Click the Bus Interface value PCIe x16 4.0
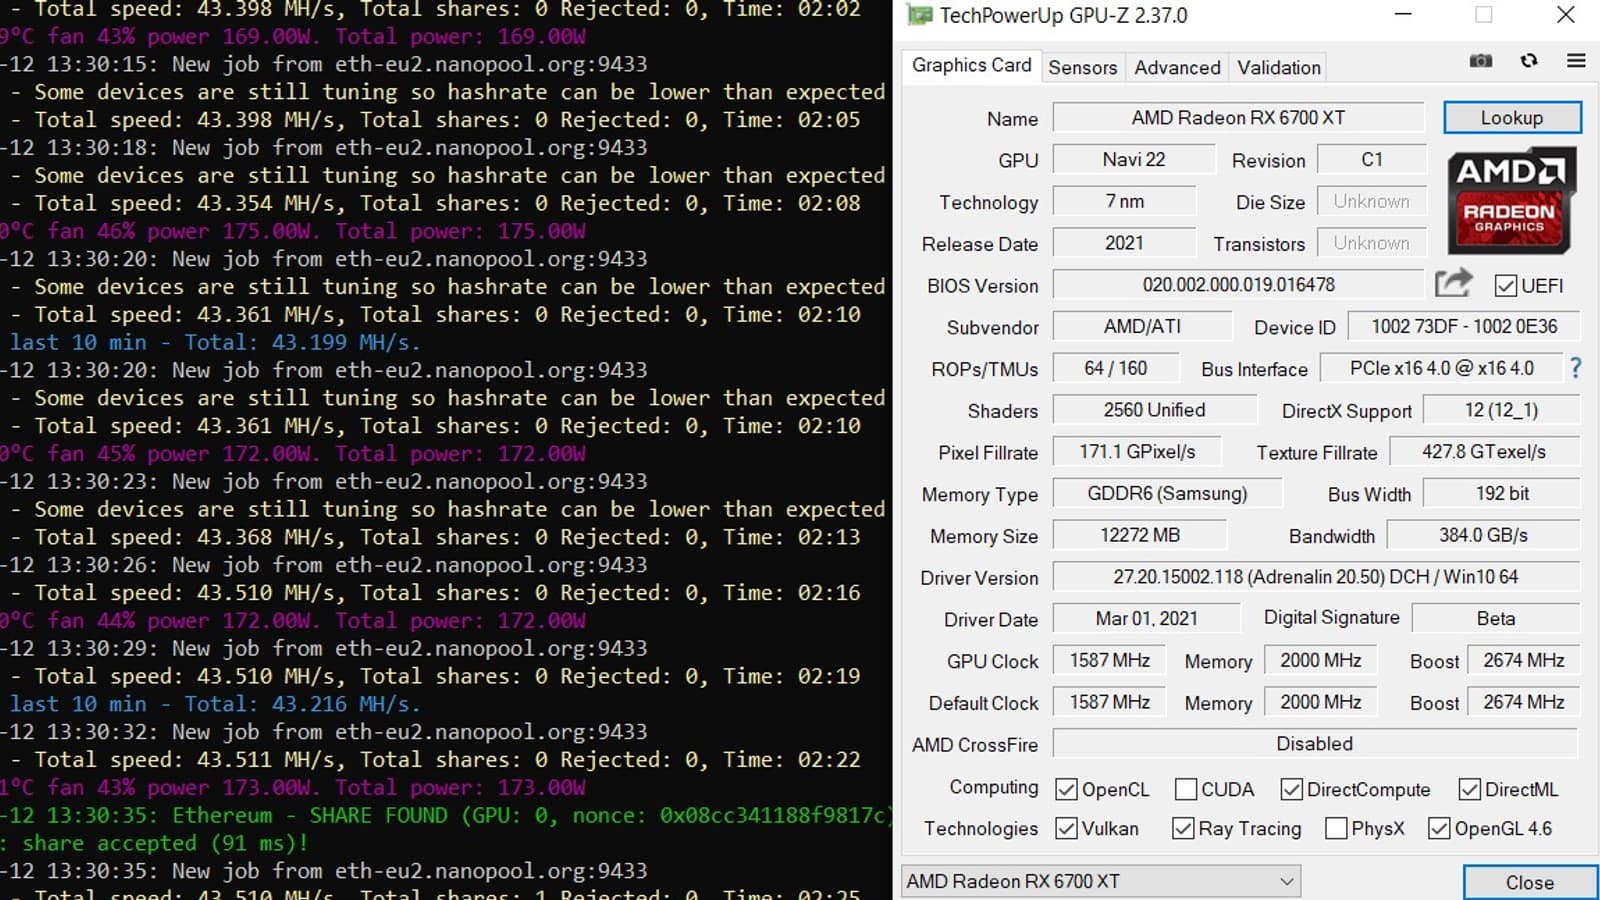 tap(1441, 368)
